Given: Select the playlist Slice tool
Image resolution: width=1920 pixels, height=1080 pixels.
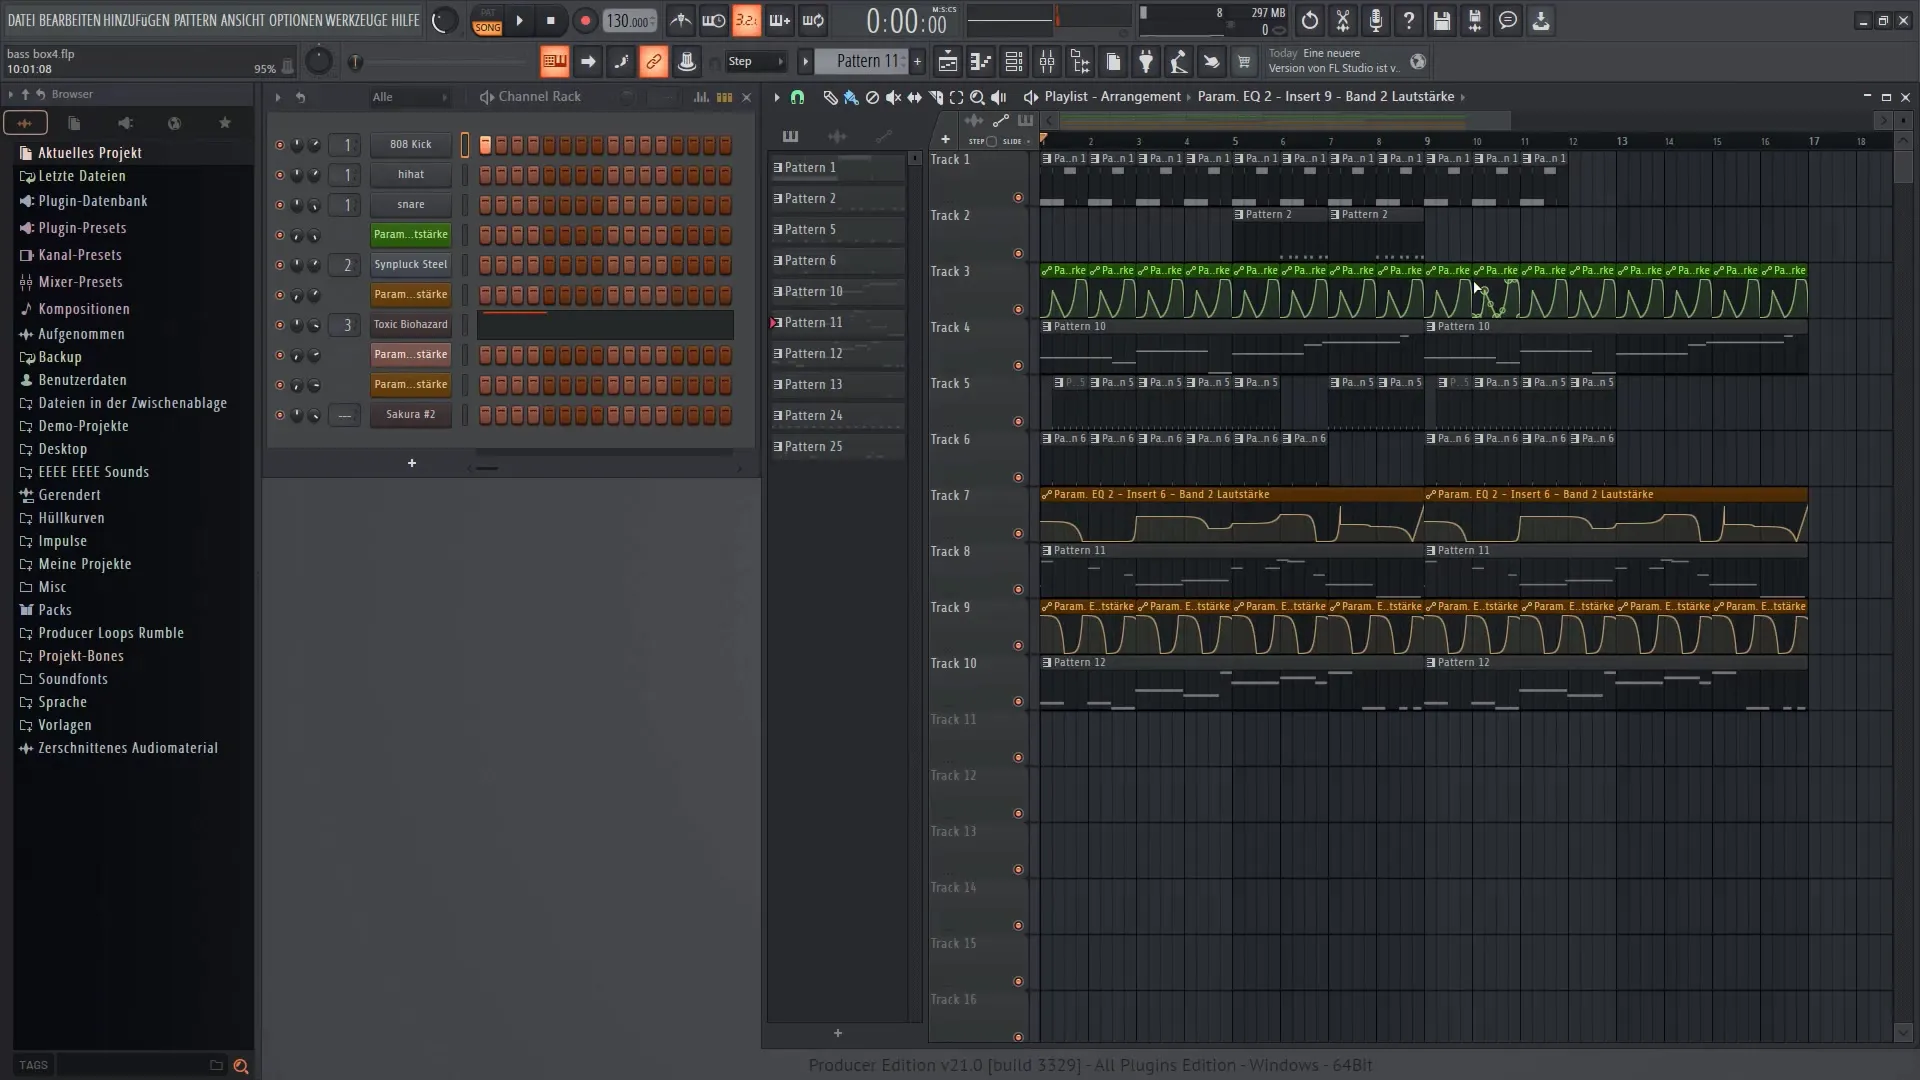Looking at the screenshot, I should point(936,97).
